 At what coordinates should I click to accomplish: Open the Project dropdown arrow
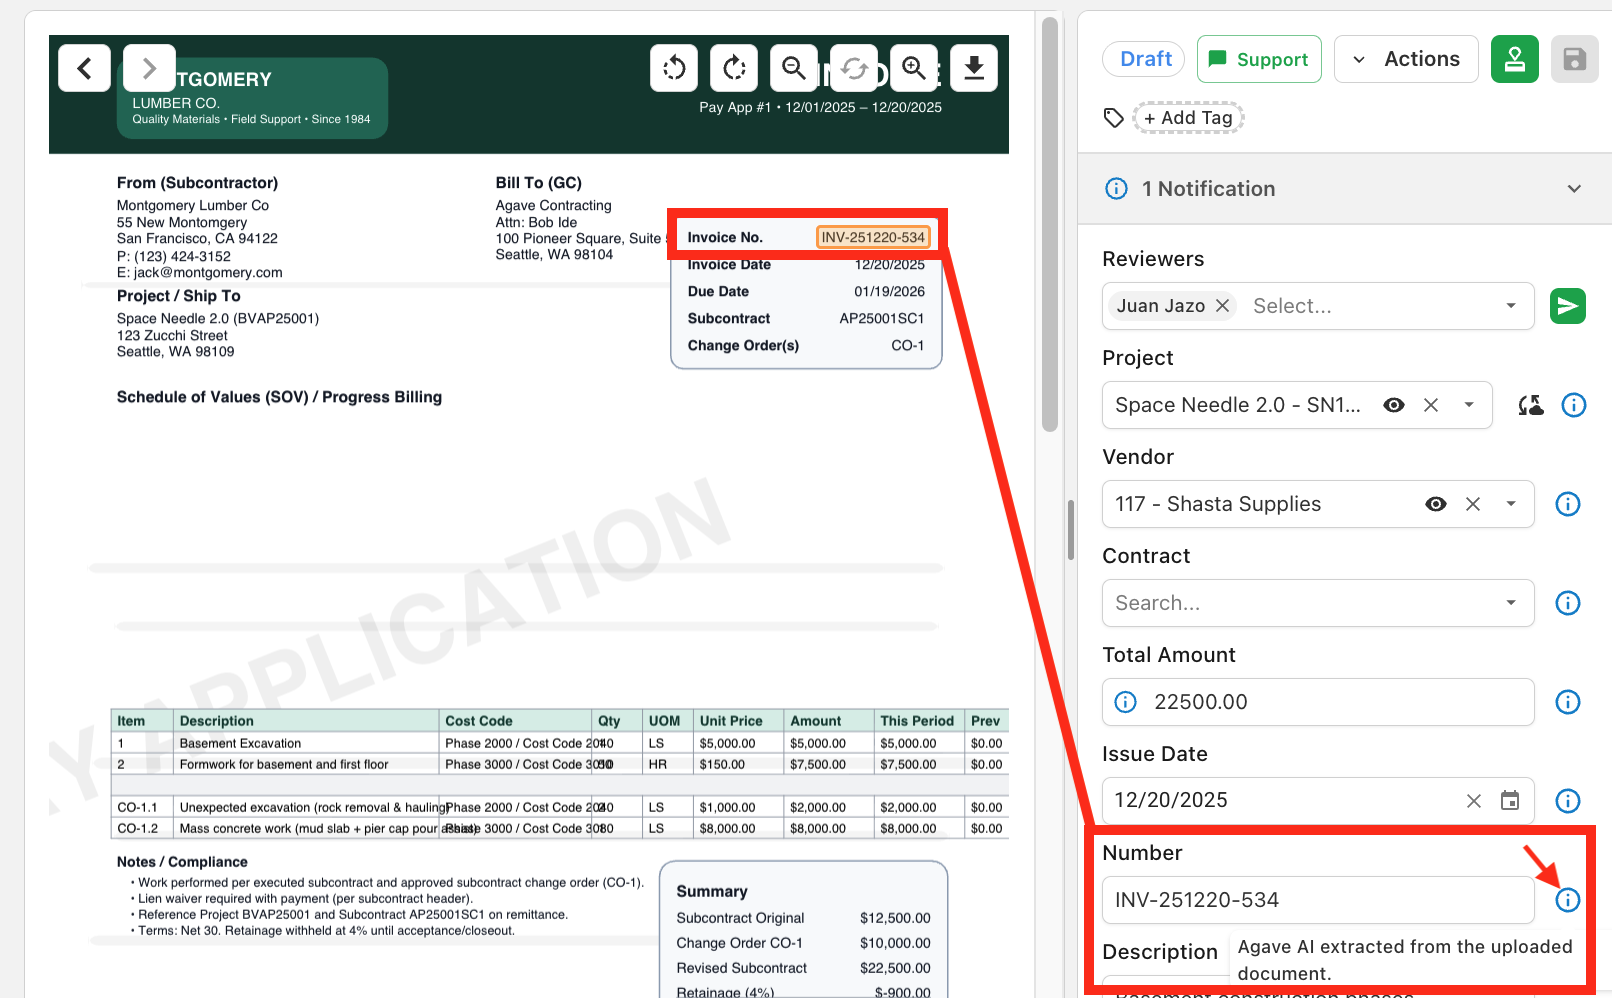point(1469,405)
